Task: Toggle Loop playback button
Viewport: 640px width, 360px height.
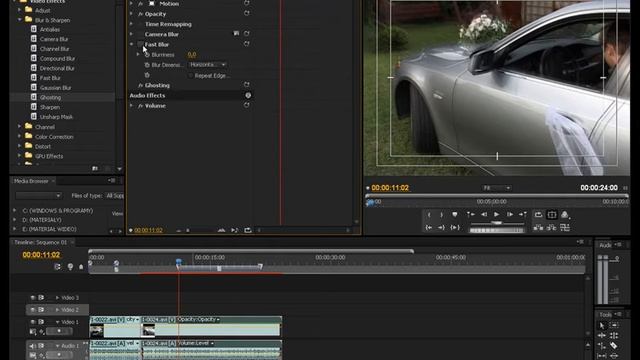Action: [538, 214]
